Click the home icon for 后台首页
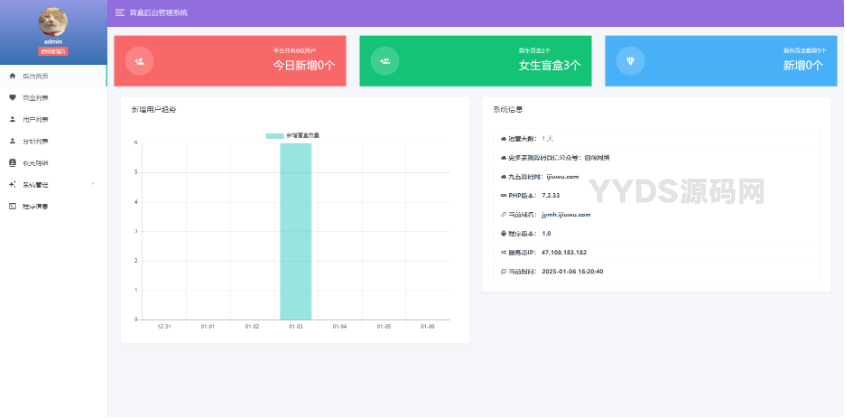This screenshot has width=846, height=420. click(13, 76)
